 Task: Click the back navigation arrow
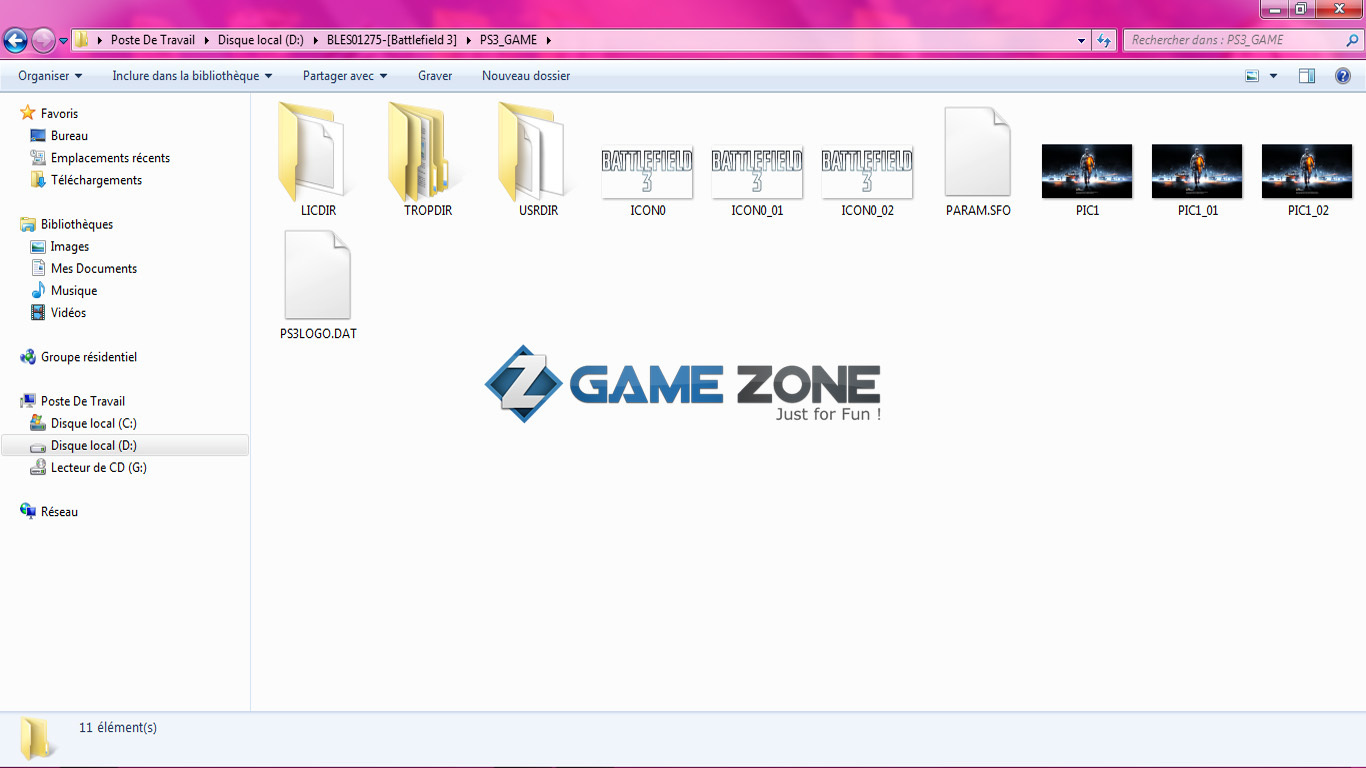tap(16, 40)
